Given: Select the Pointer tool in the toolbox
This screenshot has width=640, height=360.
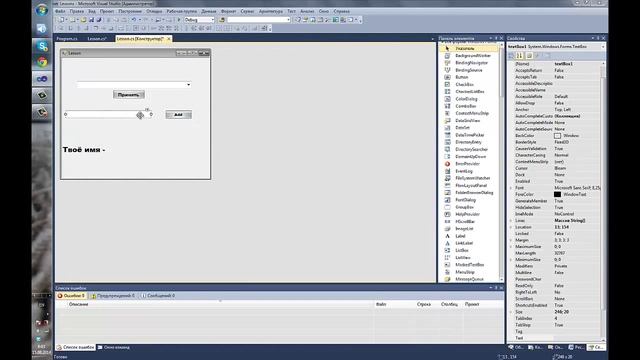Looking at the screenshot, I should (469, 48).
